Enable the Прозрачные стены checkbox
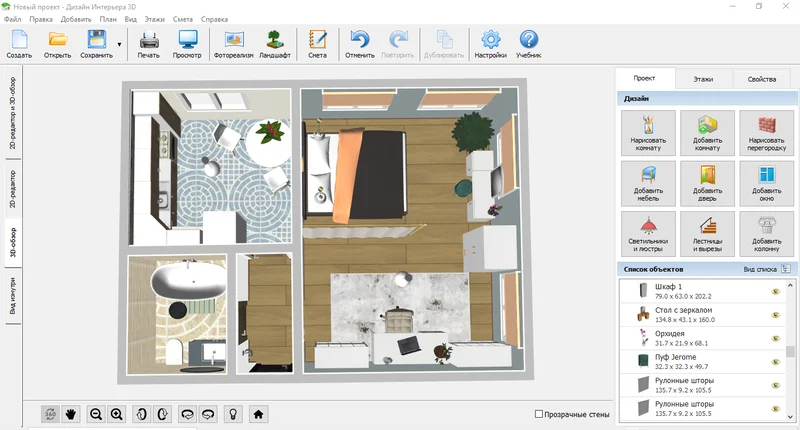 pos(540,413)
